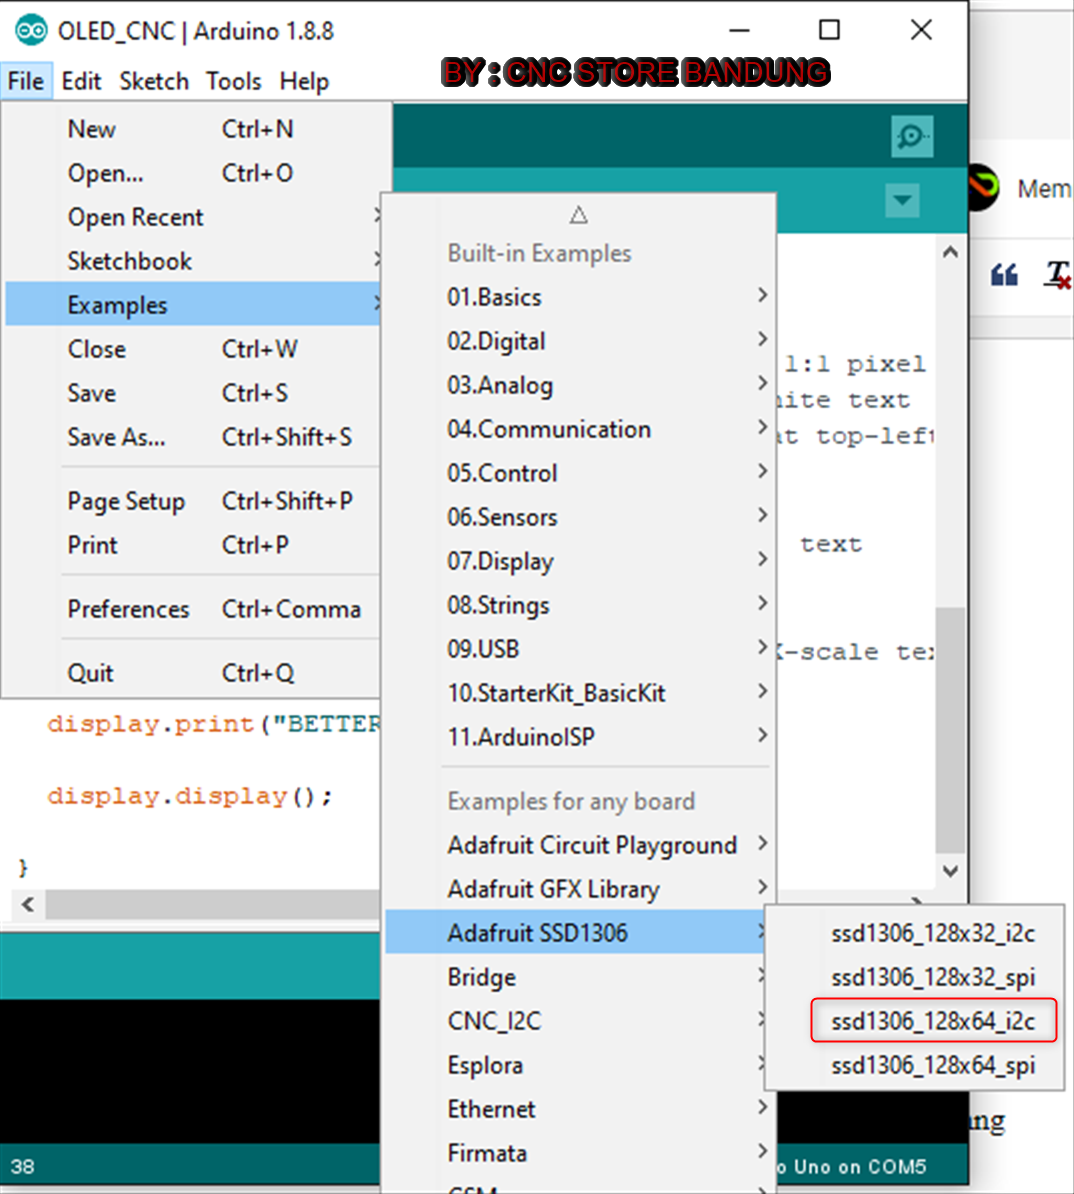Open the Tools menu
The width and height of the screenshot is (1074, 1194).
(x=233, y=81)
